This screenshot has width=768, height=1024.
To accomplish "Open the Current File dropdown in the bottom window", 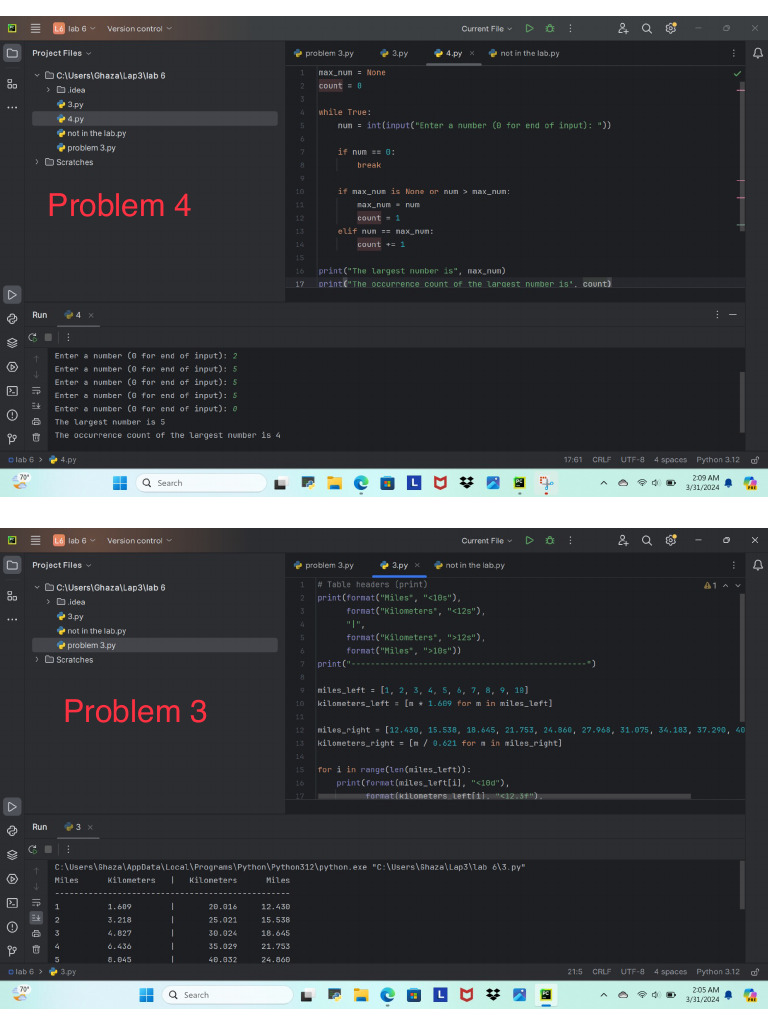I will pyautogui.click(x=486, y=540).
